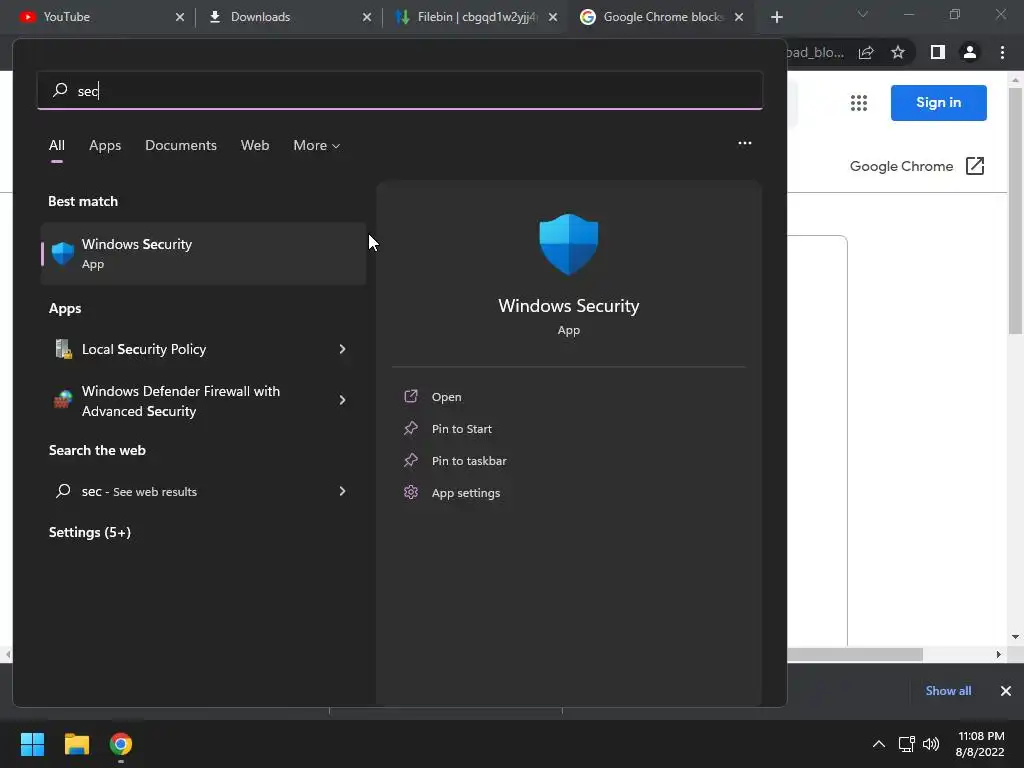
Task: Open a new Chrome tab
Action: [x=776, y=18]
